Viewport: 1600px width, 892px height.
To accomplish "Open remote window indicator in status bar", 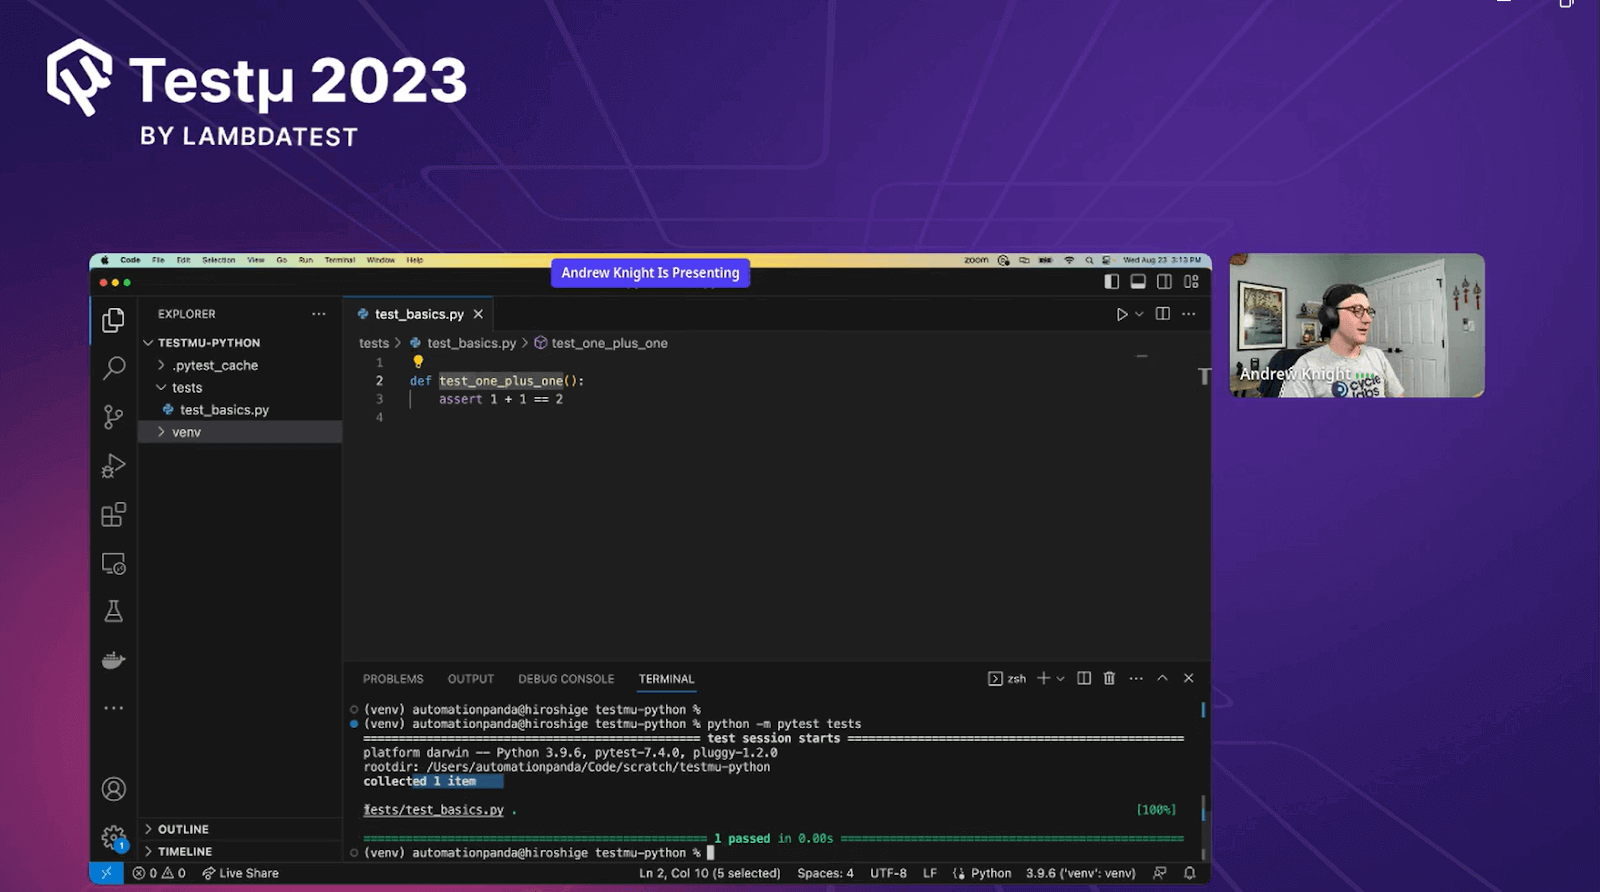I will [106, 873].
